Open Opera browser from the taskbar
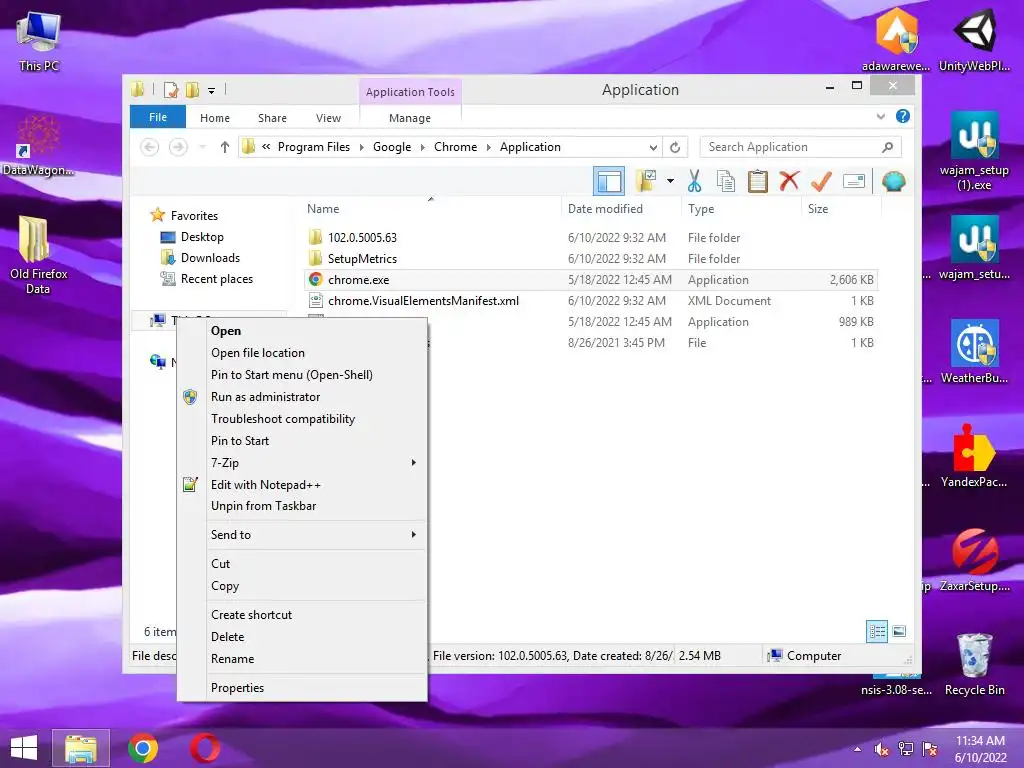 pos(205,748)
